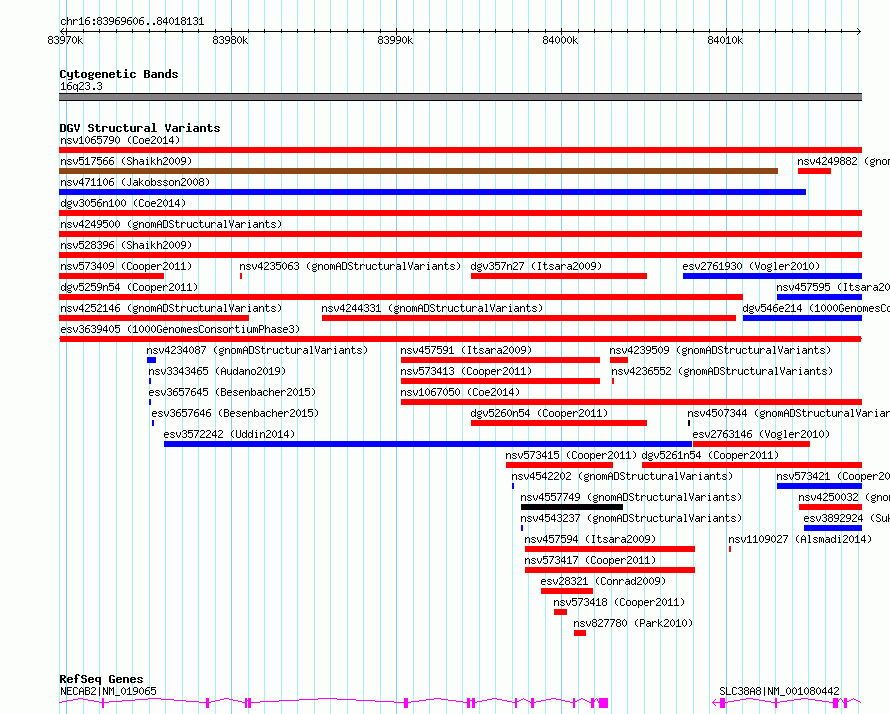890x714 pixels.
Task: Click the 84010k ruler position label
Action: pyautogui.click(x=725, y=40)
